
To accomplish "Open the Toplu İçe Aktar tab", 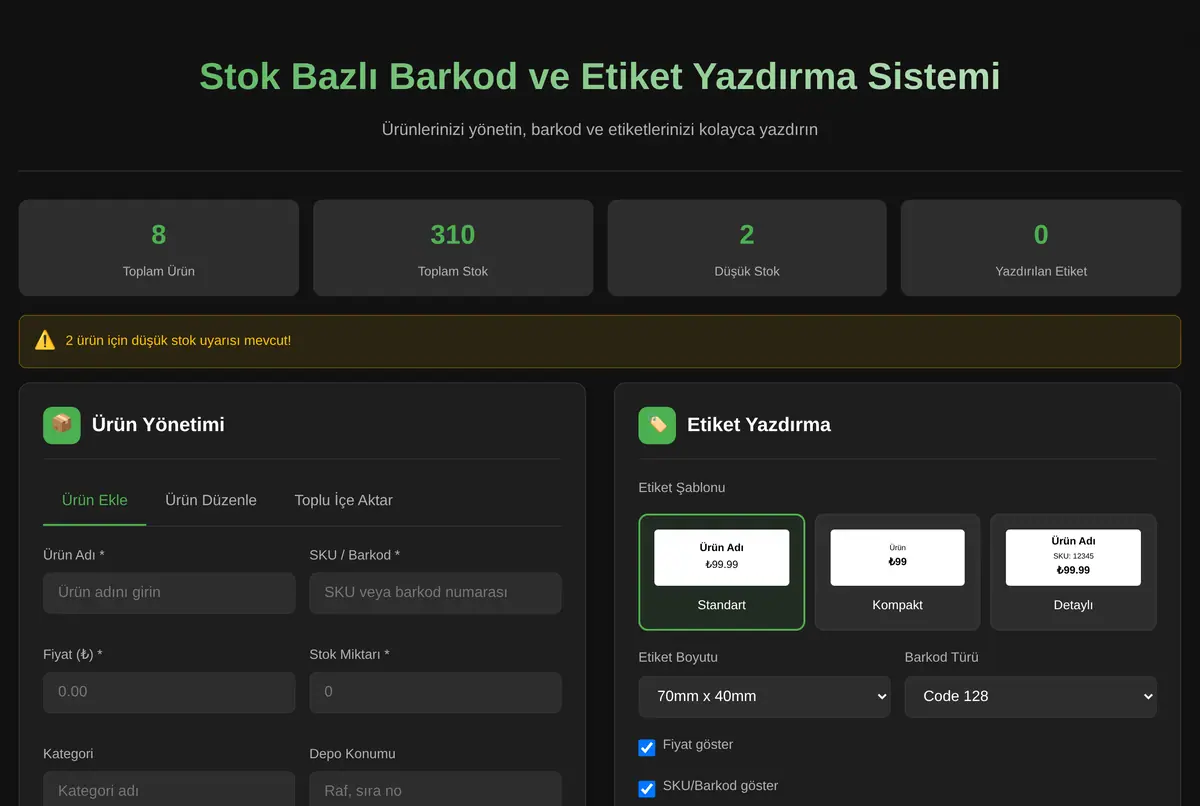I will tap(344, 500).
